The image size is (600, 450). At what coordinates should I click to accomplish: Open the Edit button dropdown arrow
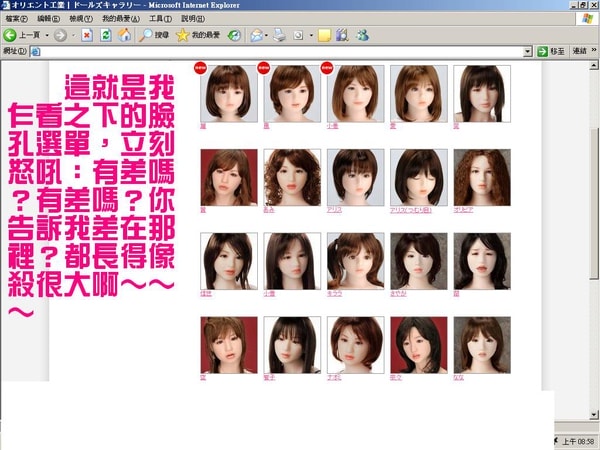pos(311,36)
